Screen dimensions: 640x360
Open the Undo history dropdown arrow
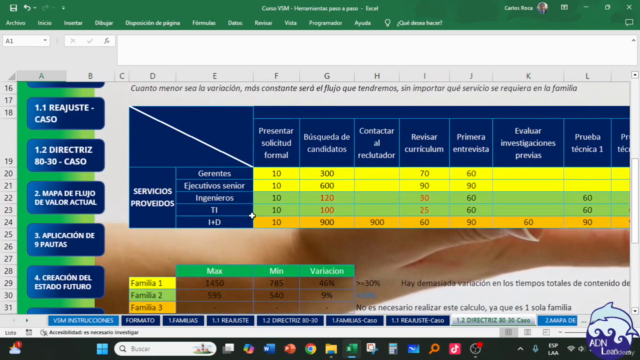(35, 8)
